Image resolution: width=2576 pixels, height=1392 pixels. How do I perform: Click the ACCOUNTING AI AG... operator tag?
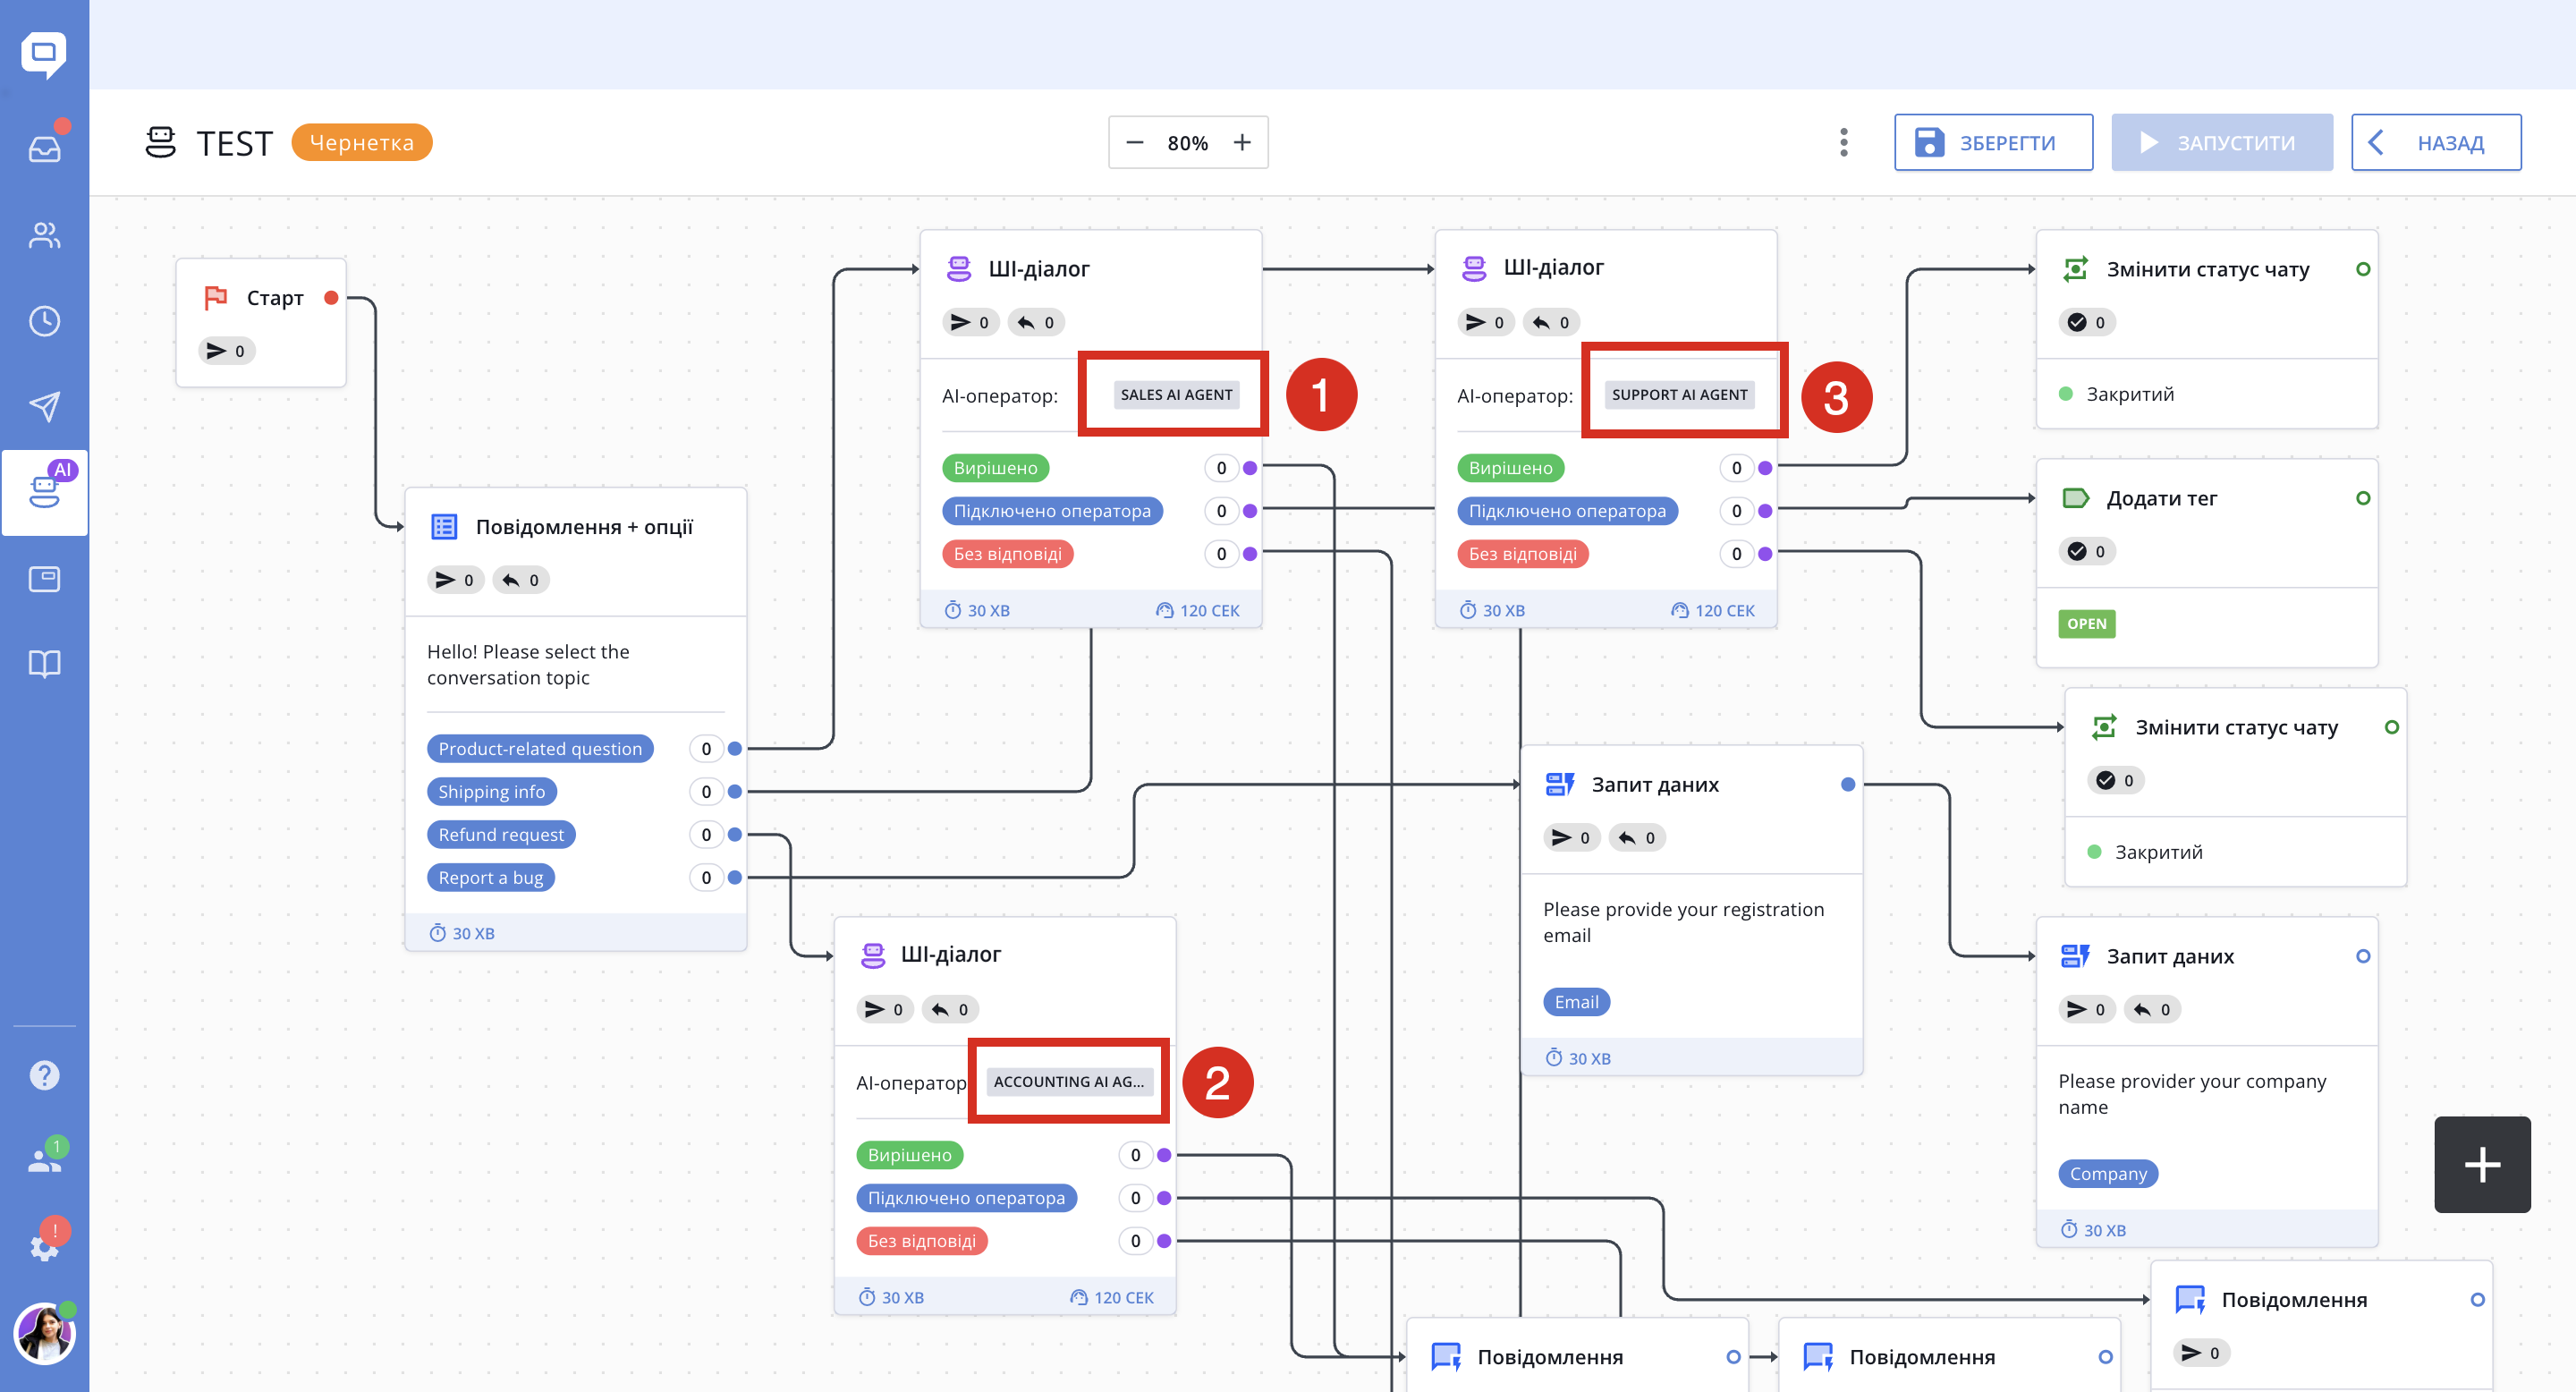[x=1069, y=1082]
